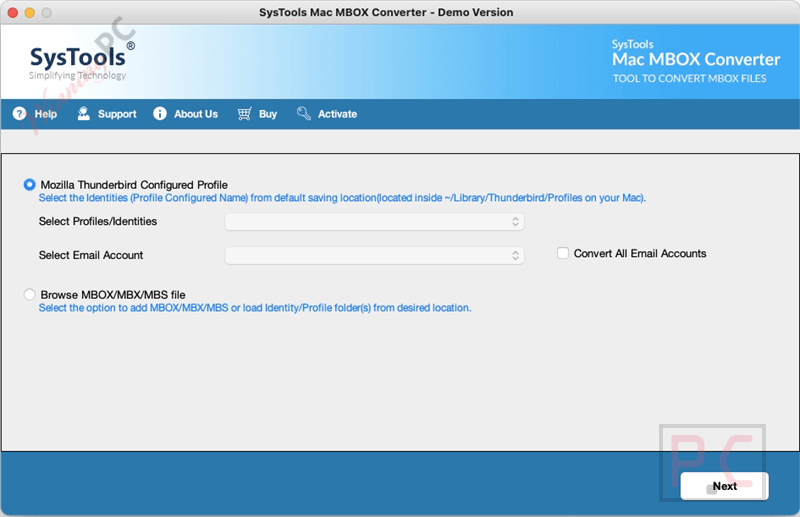This screenshot has width=800, height=517.
Task: Select Browse MBOX/MBX/MBS file radio button
Action: pos(30,294)
